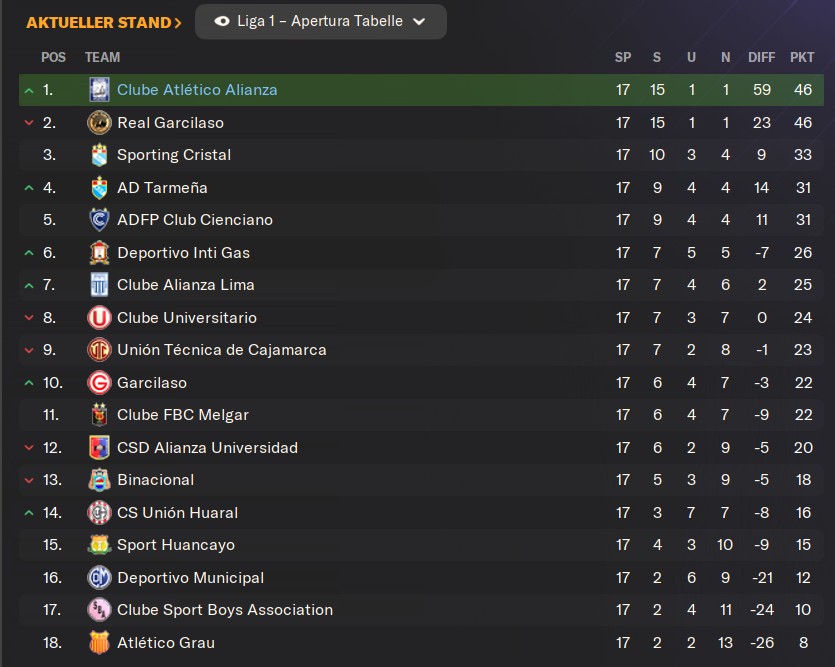Click the Deportivo Municipal club badge

pyautogui.click(x=99, y=578)
